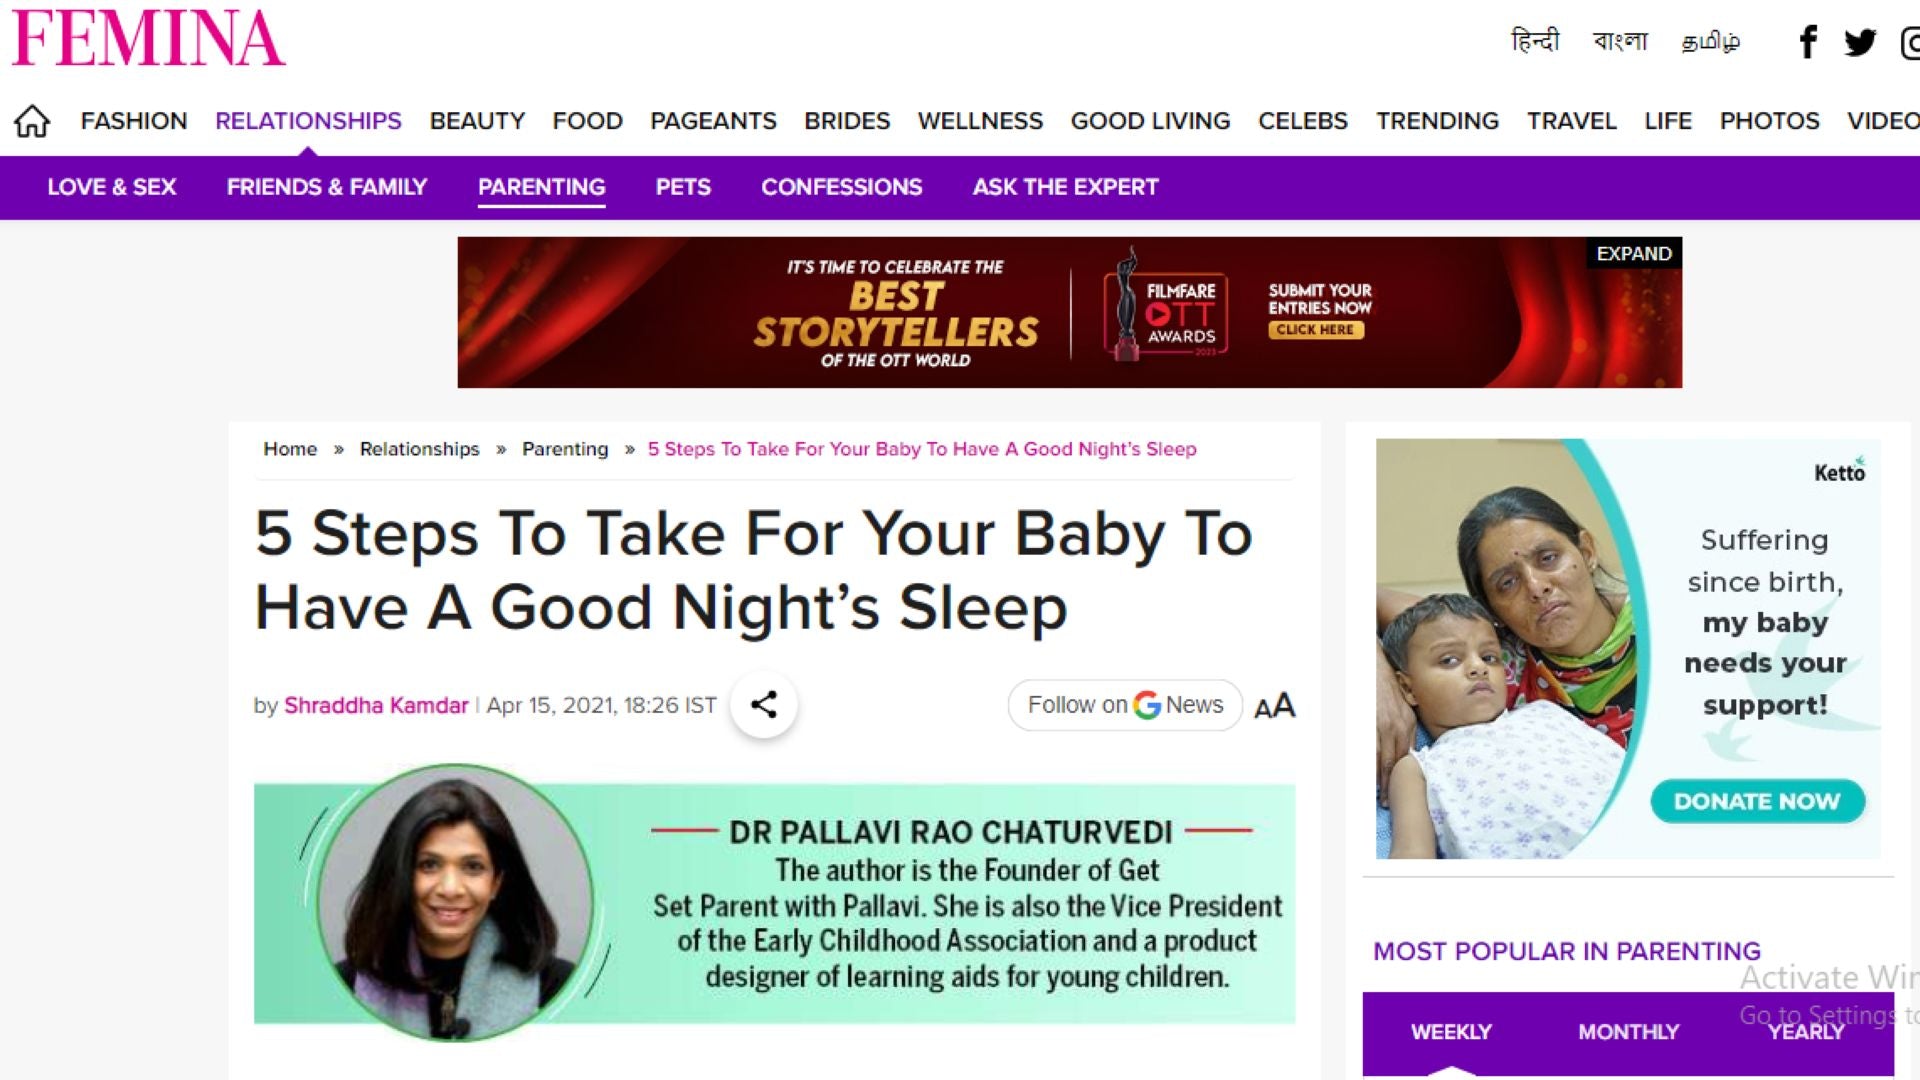The height and width of the screenshot is (1080, 1920).
Task: Select the Yearly popular tab
Action: click(1805, 1032)
